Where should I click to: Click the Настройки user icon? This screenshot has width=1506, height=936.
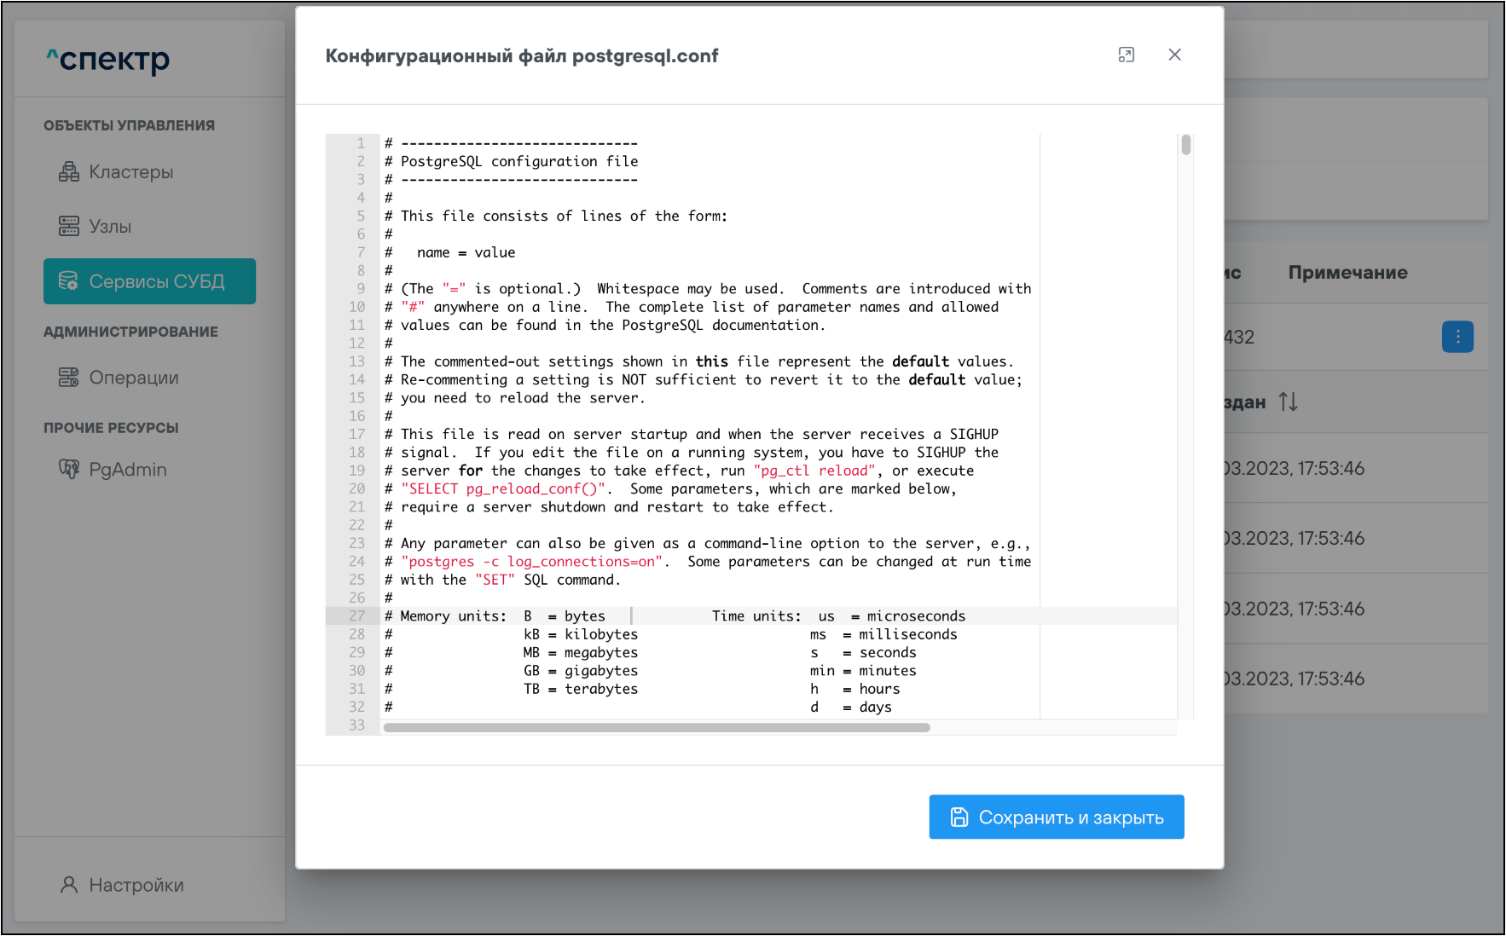click(69, 885)
